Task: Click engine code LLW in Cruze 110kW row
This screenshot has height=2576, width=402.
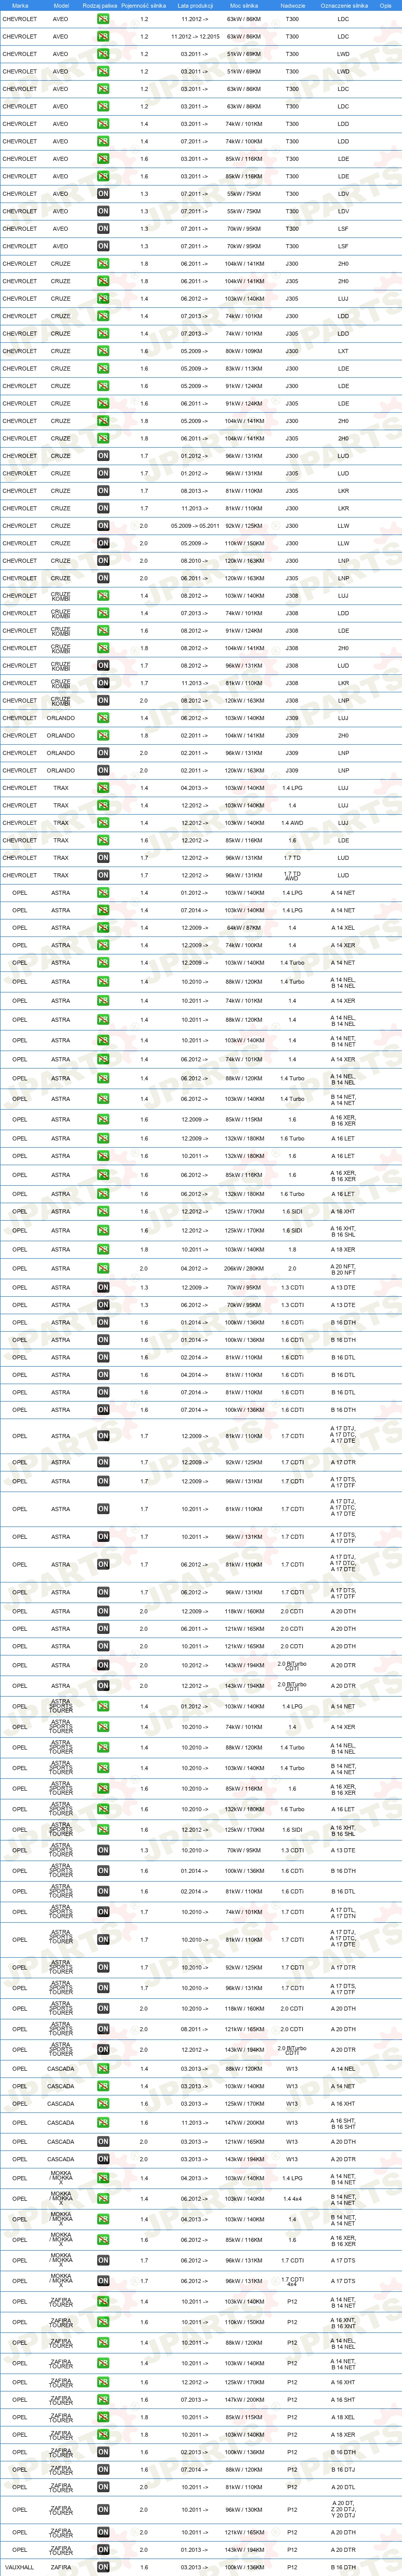Action: point(343,543)
